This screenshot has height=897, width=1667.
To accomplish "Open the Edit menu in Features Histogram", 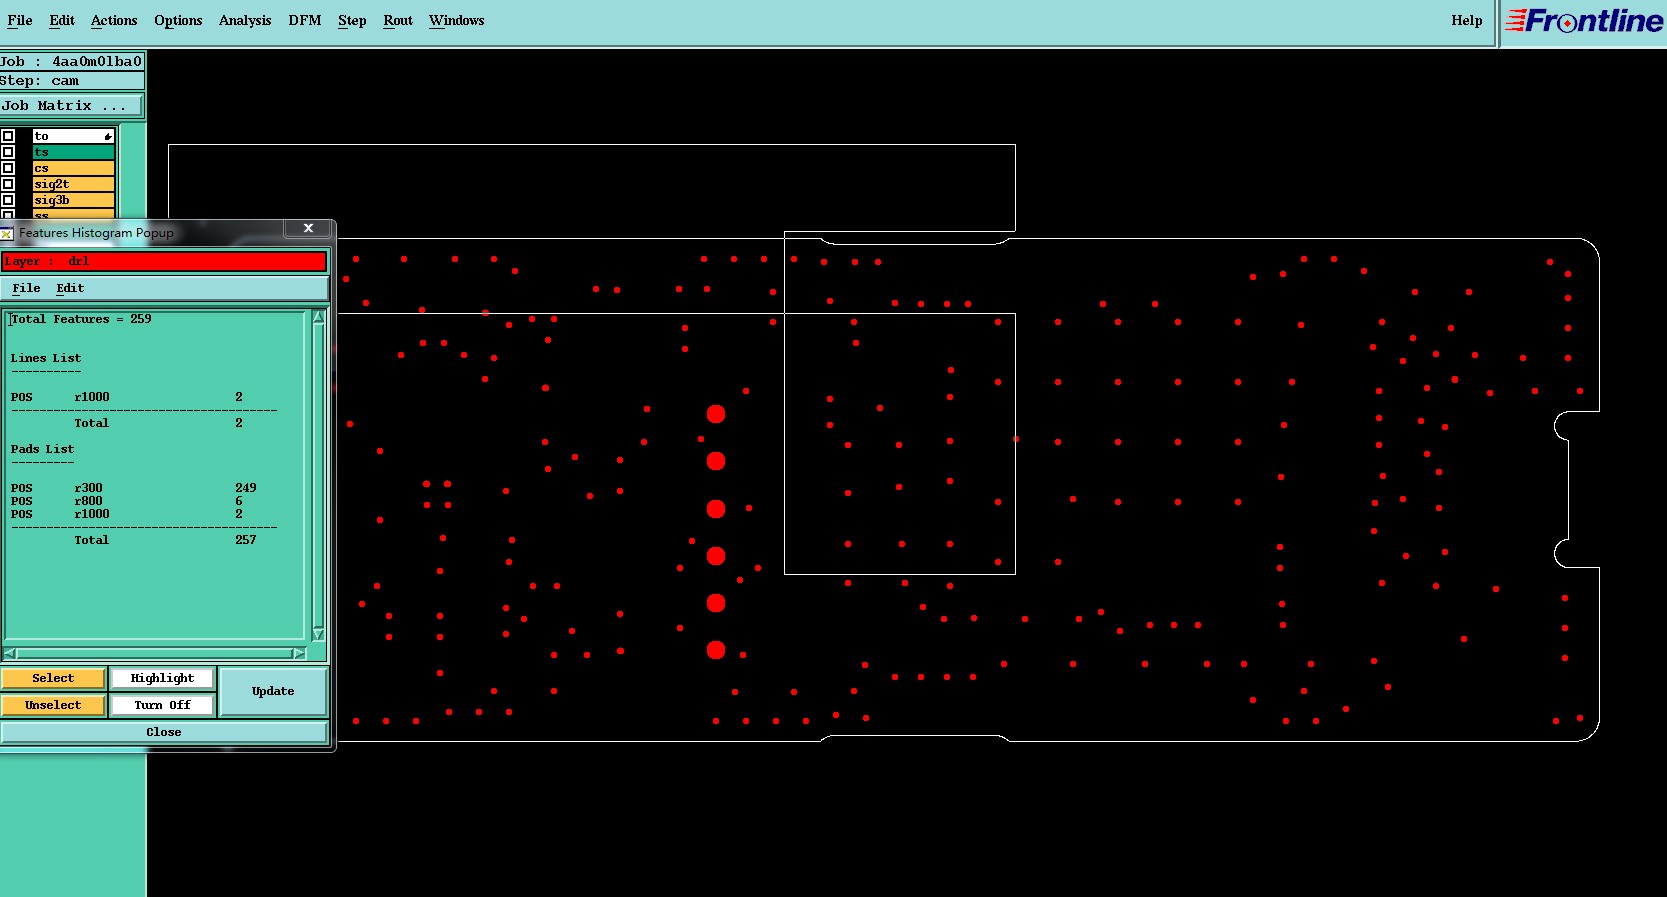I will pyautogui.click(x=70, y=288).
